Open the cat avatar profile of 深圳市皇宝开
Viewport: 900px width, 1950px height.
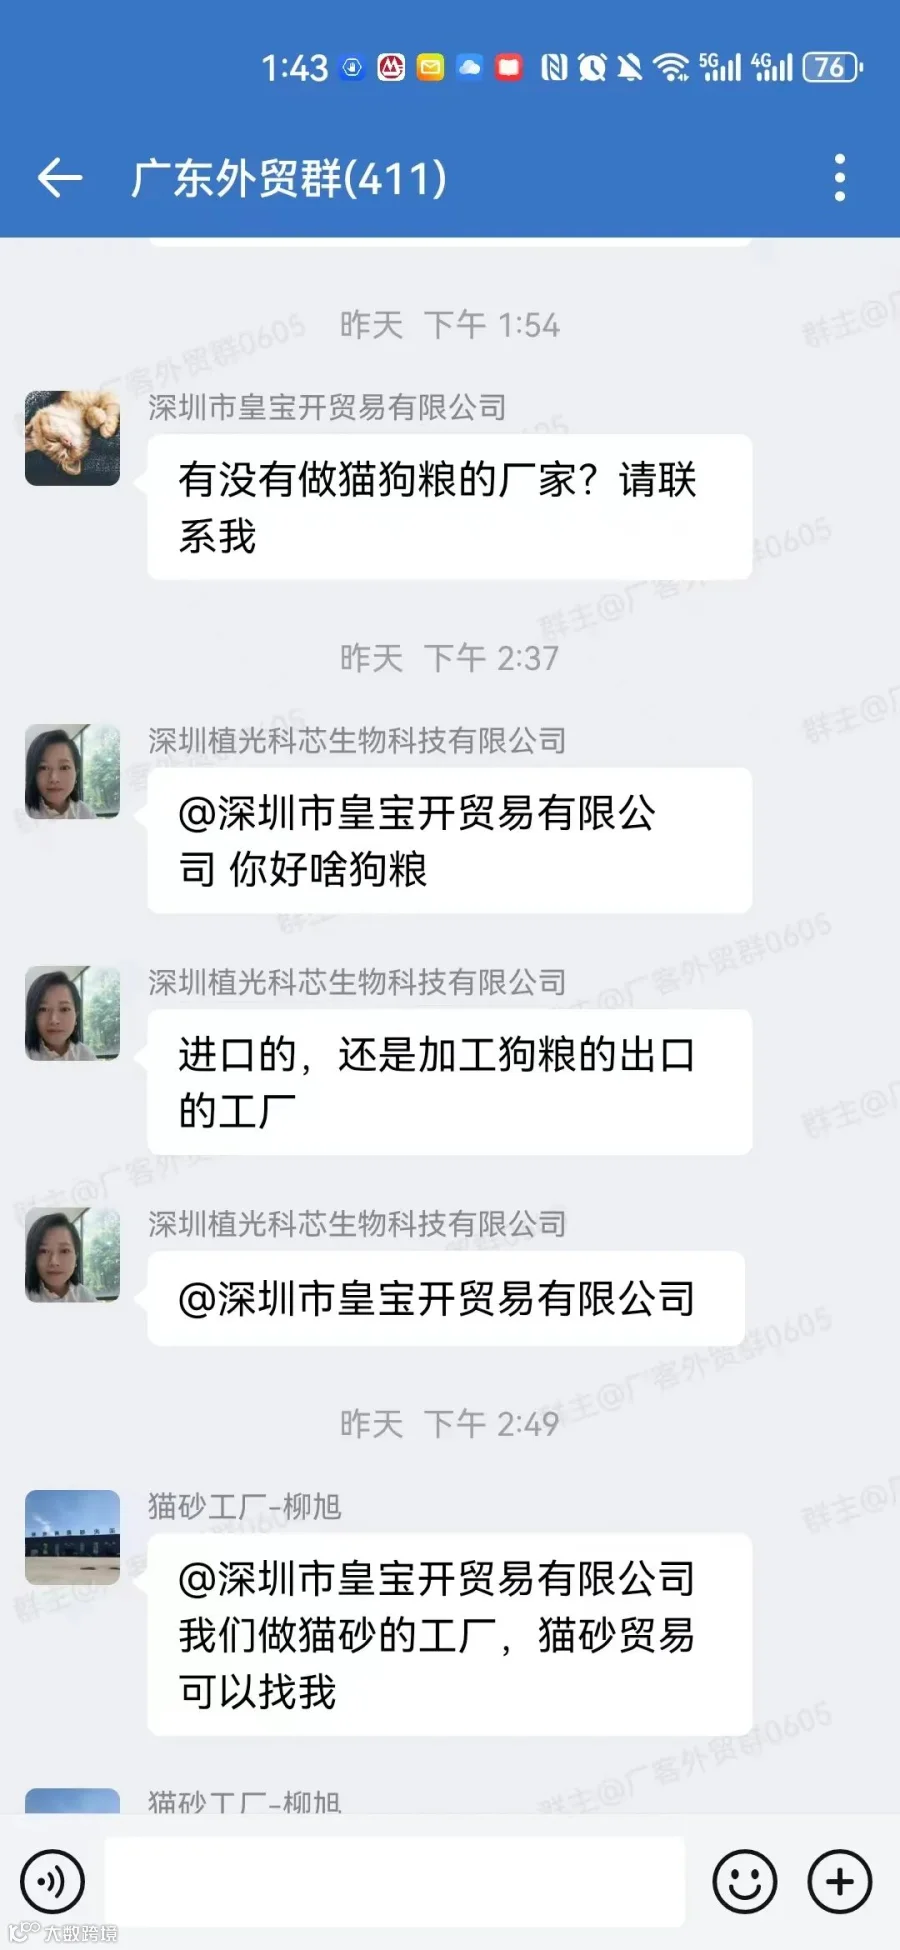72,438
